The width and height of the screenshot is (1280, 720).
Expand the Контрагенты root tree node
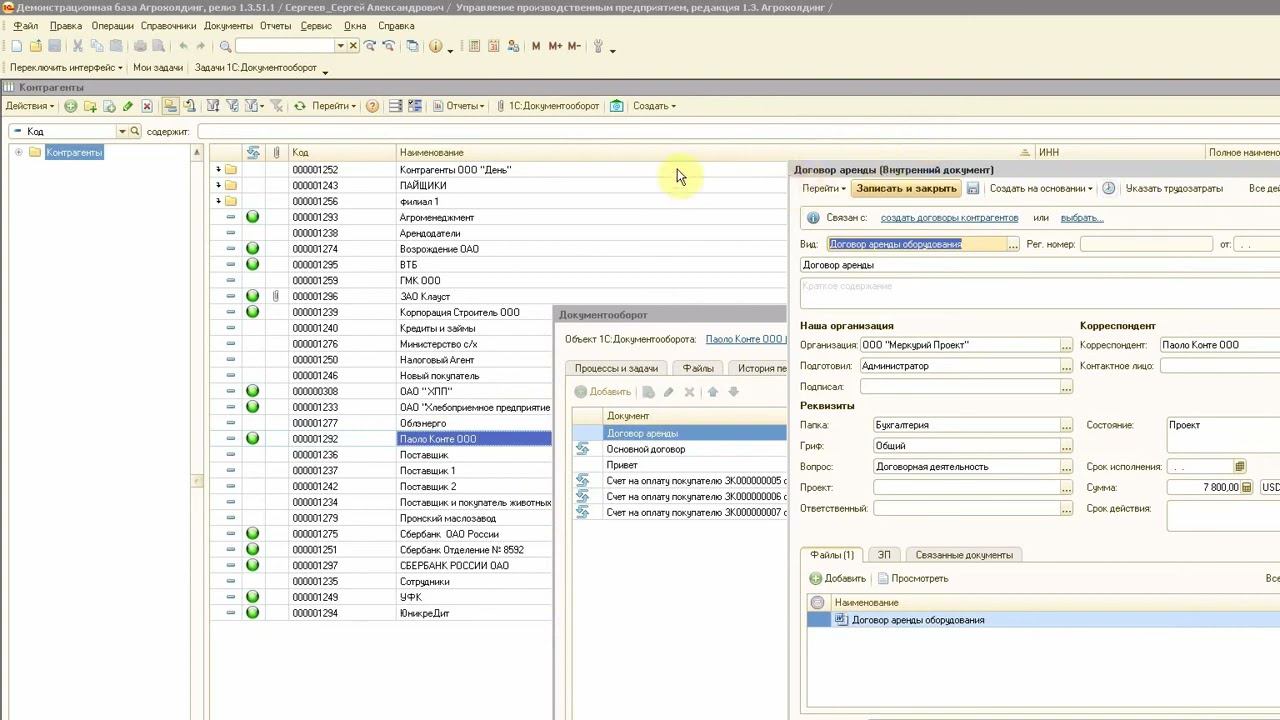pyautogui.click(x=18, y=152)
